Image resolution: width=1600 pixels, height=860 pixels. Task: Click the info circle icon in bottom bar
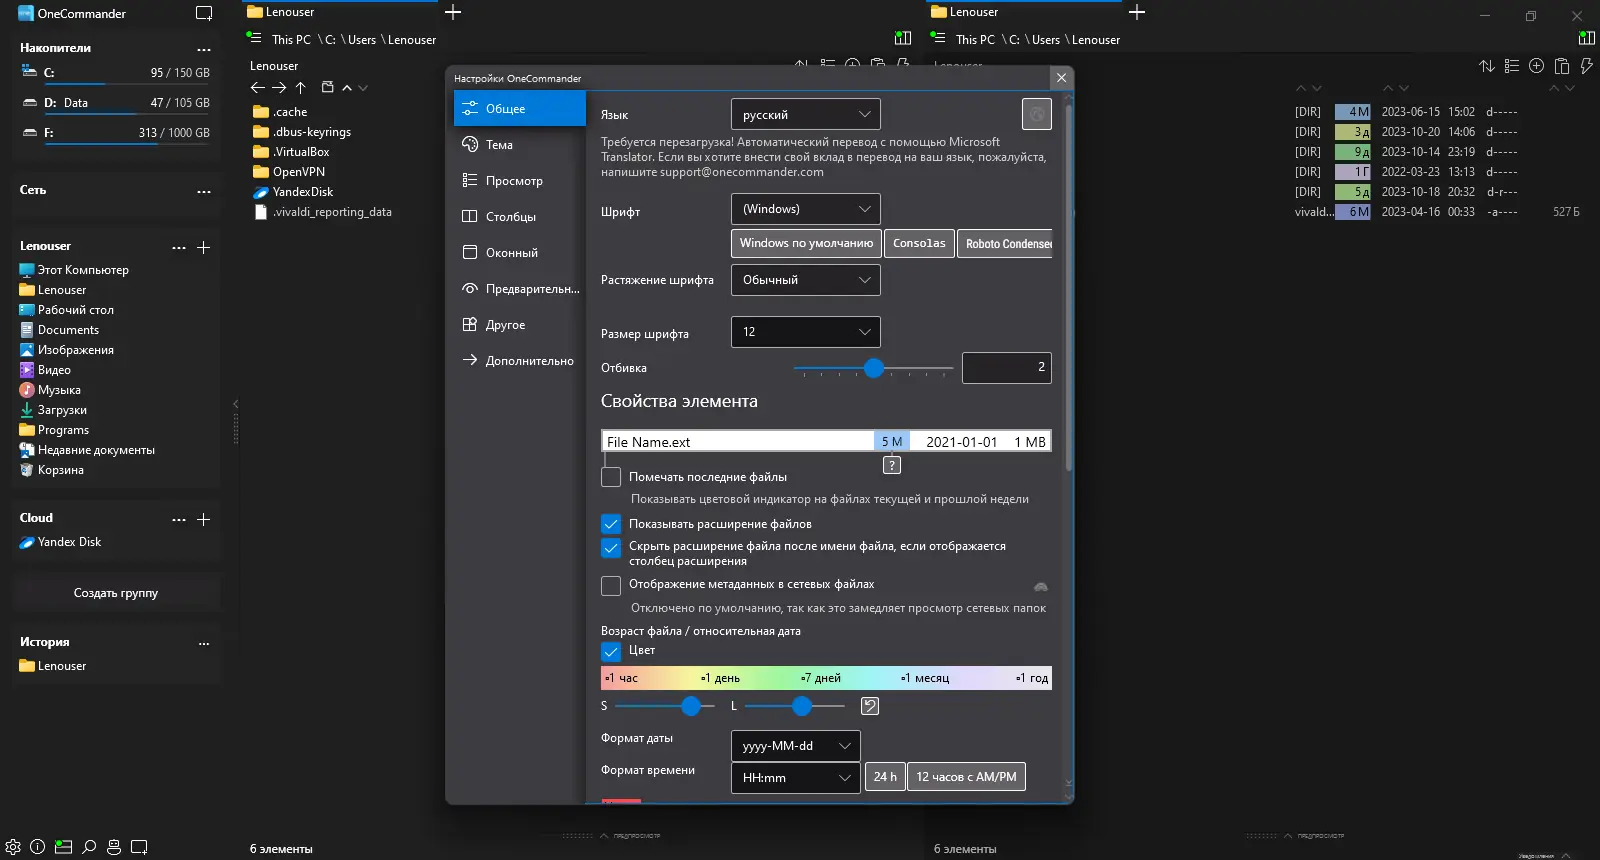pos(38,847)
